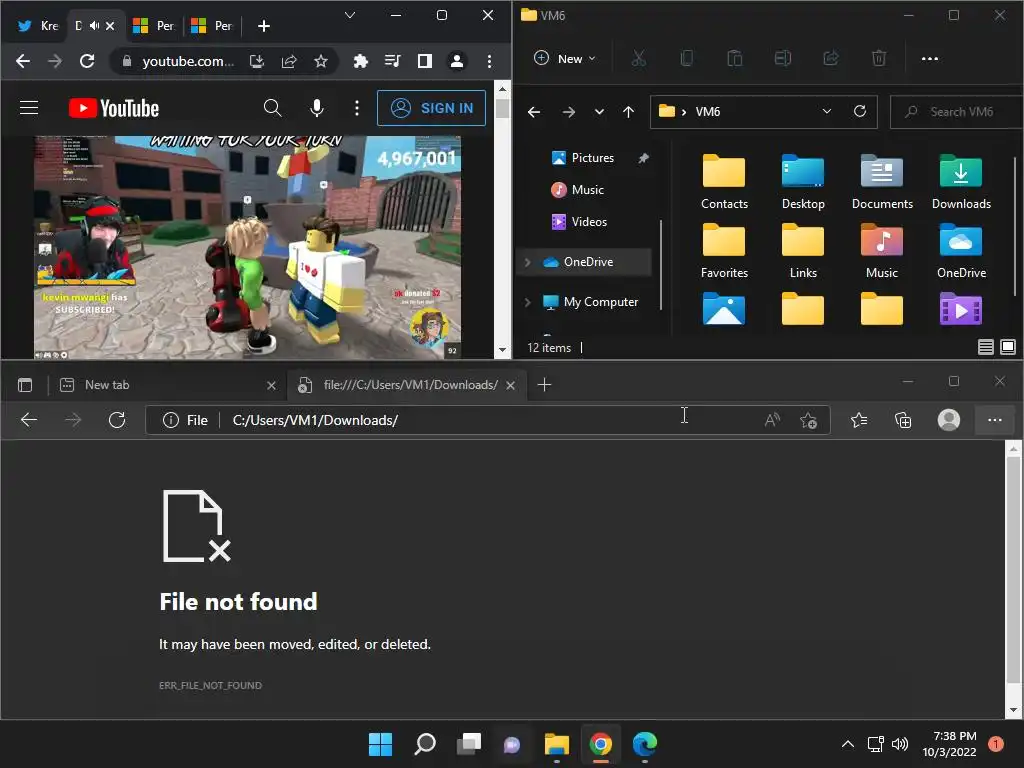1024x768 pixels.
Task: Sign in to YouTube
Action: tap(431, 108)
